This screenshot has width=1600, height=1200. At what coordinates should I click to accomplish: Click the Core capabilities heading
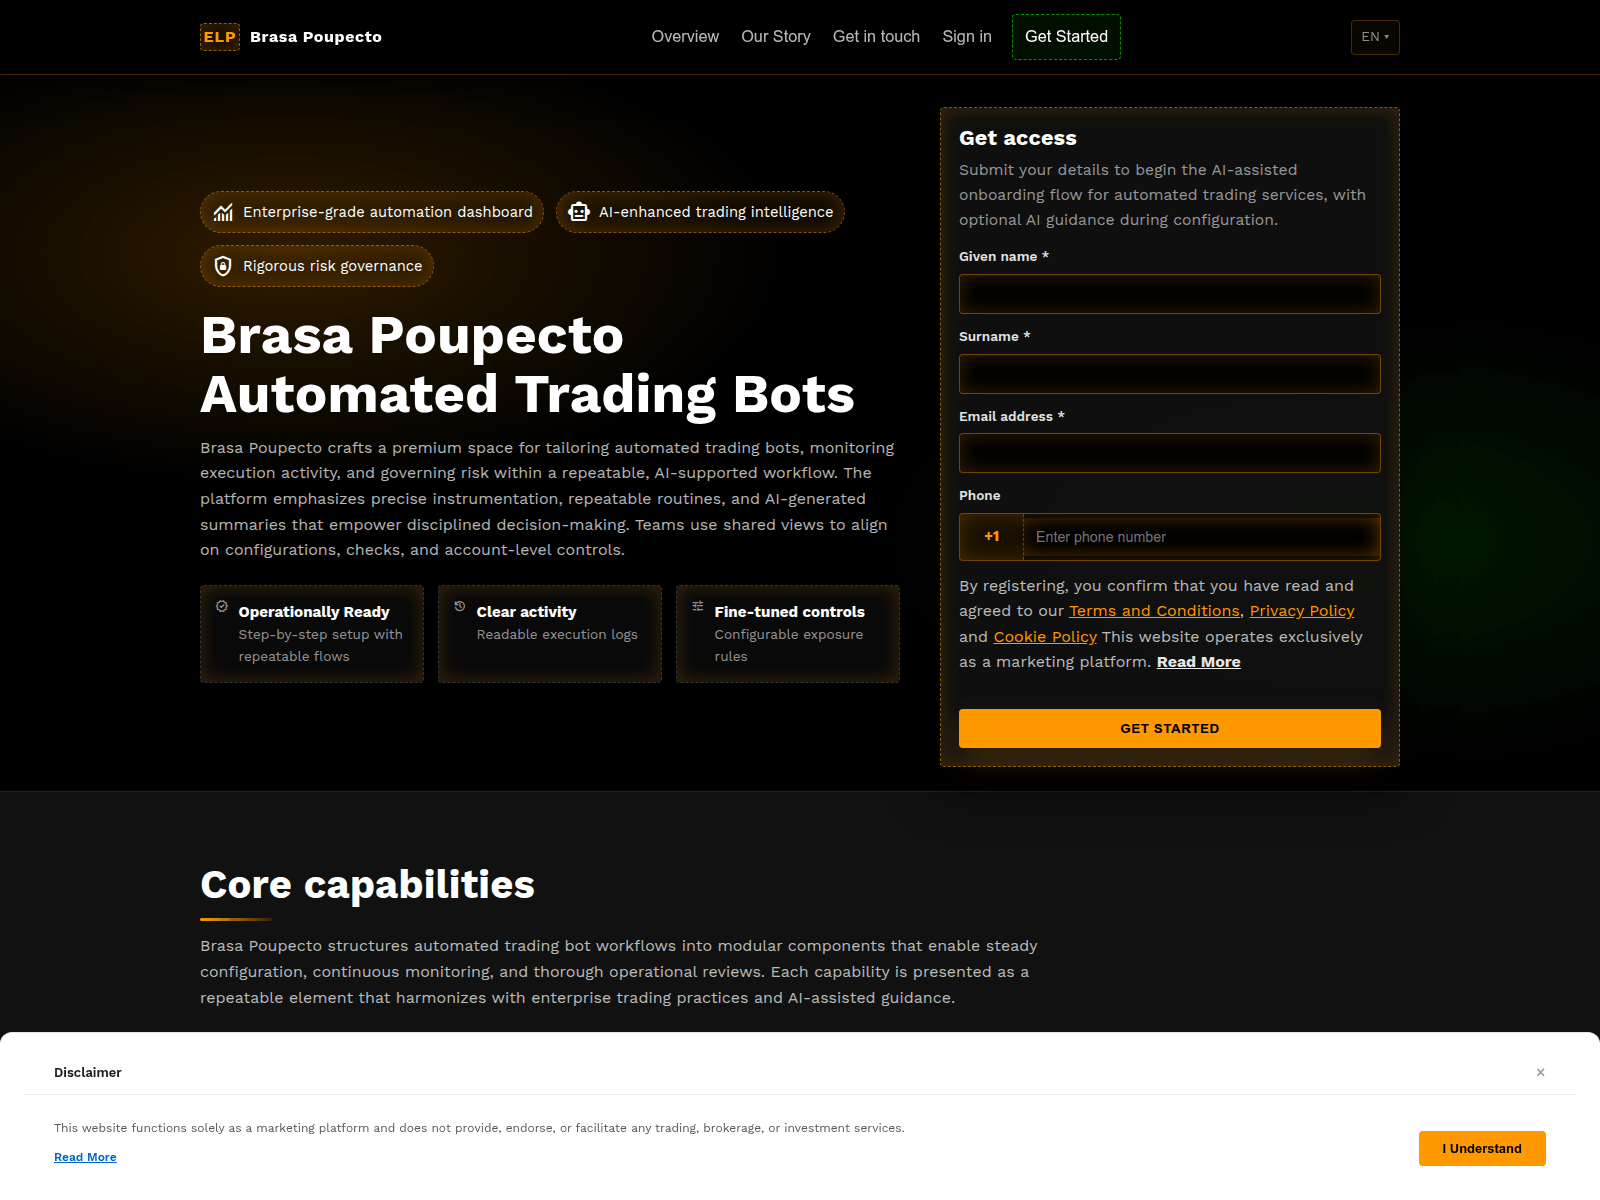(367, 885)
